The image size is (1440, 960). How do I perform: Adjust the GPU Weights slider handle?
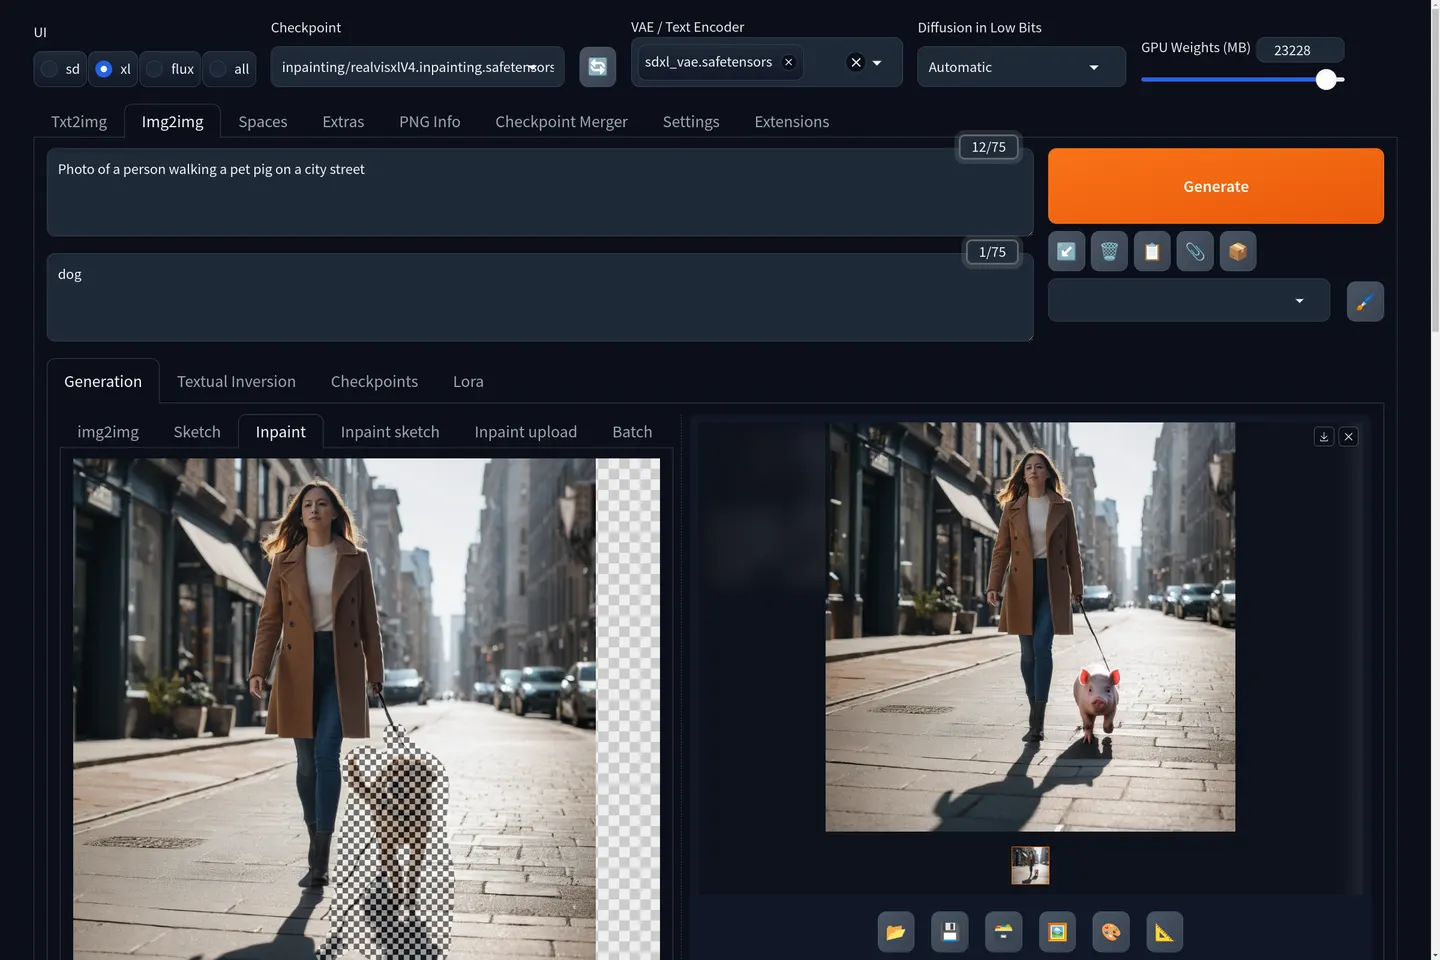(x=1326, y=79)
